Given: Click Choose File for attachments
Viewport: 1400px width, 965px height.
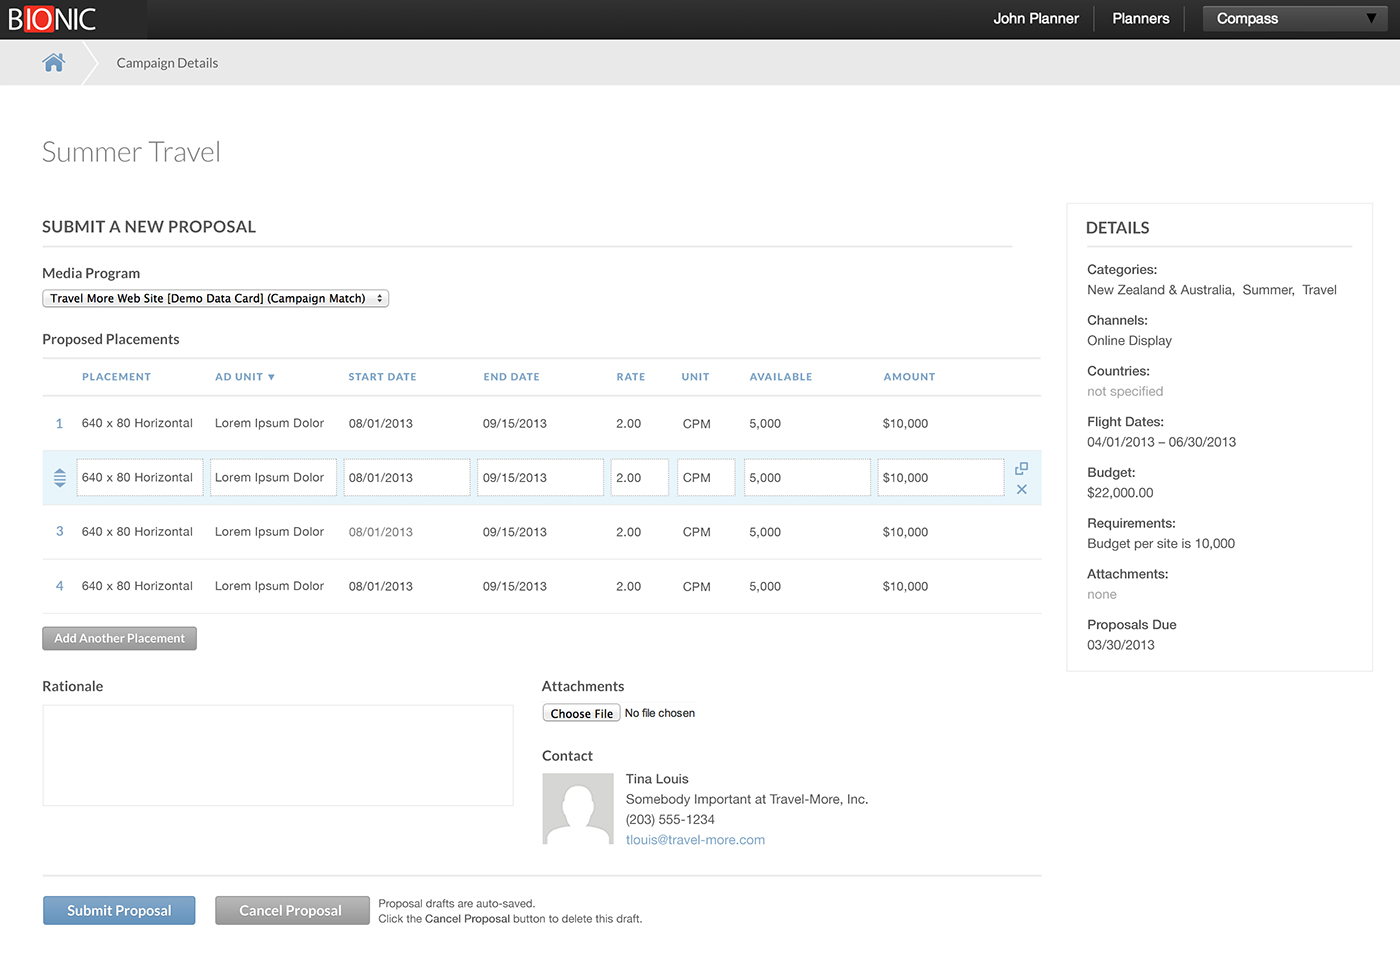Looking at the screenshot, I should pyautogui.click(x=581, y=713).
